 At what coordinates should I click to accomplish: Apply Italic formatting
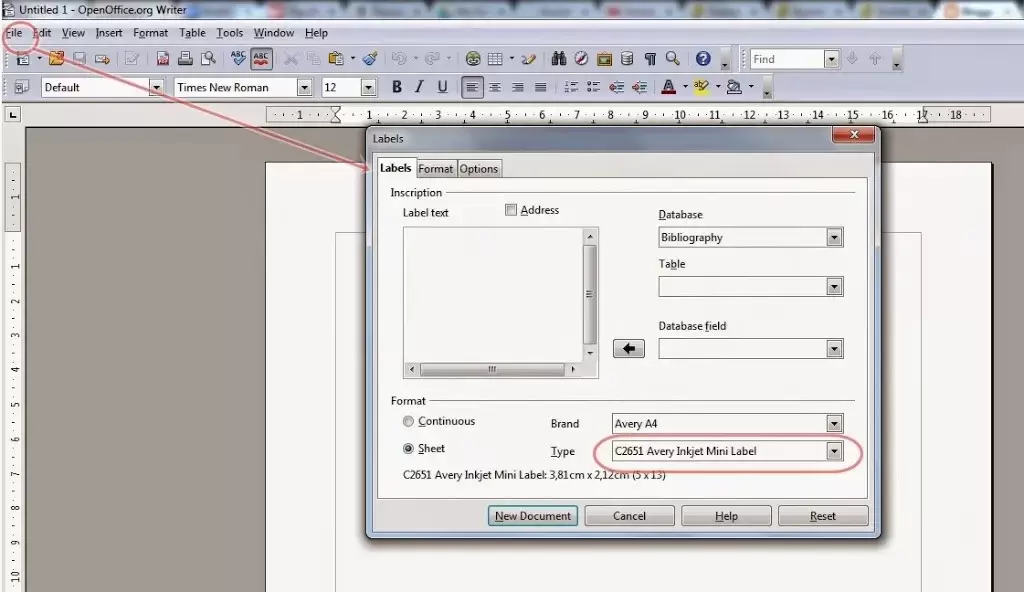(419, 87)
